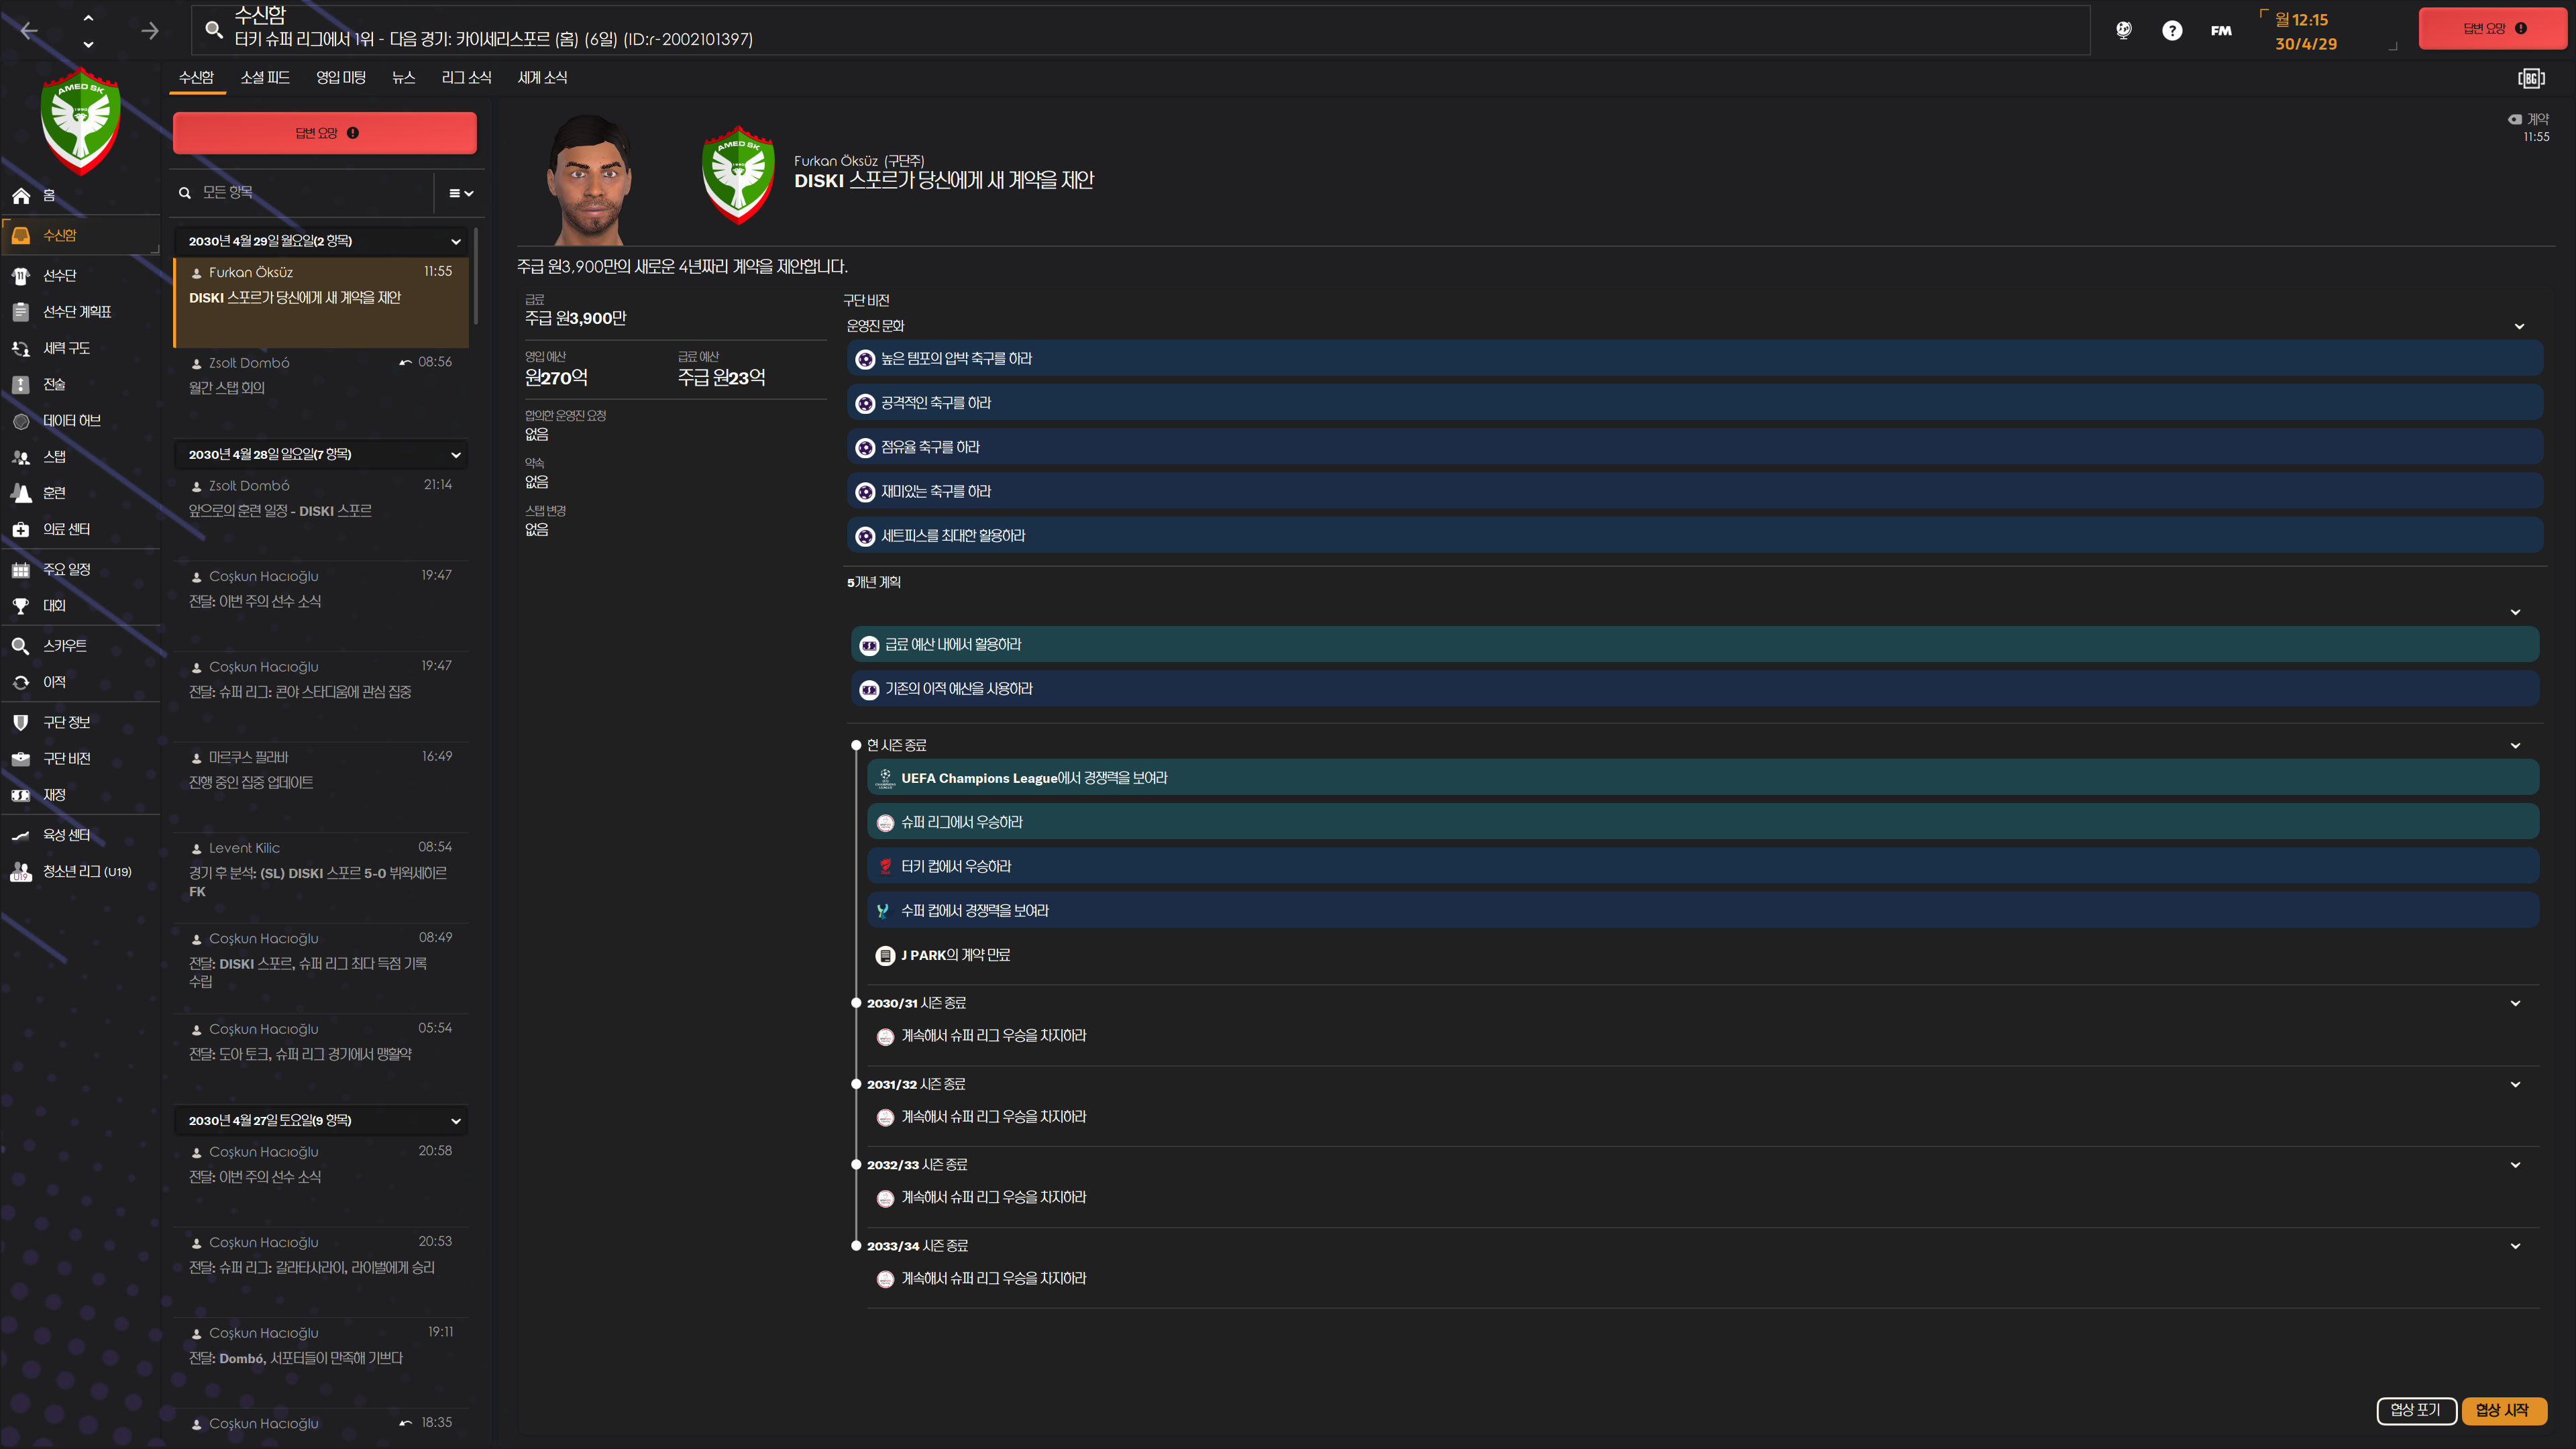
Task: Switch to the Social Feed tab
Action: [x=265, y=77]
